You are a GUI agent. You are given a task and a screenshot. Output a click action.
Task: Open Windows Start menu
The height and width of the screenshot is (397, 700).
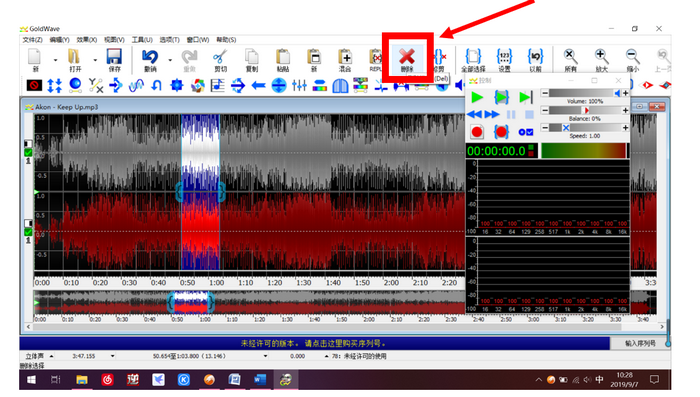click(x=31, y=380)
